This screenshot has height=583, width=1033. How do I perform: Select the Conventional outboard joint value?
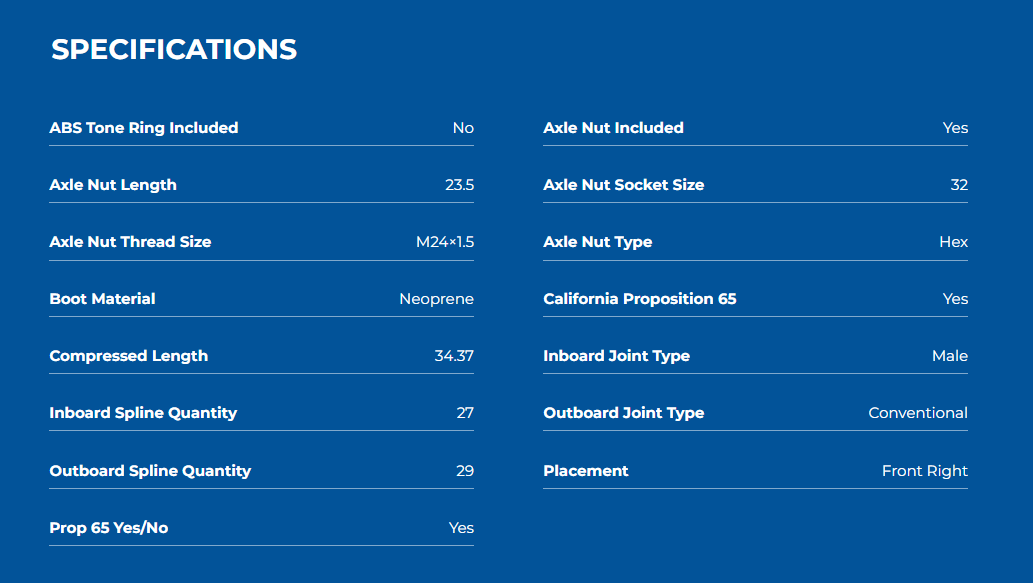(918, 413)
